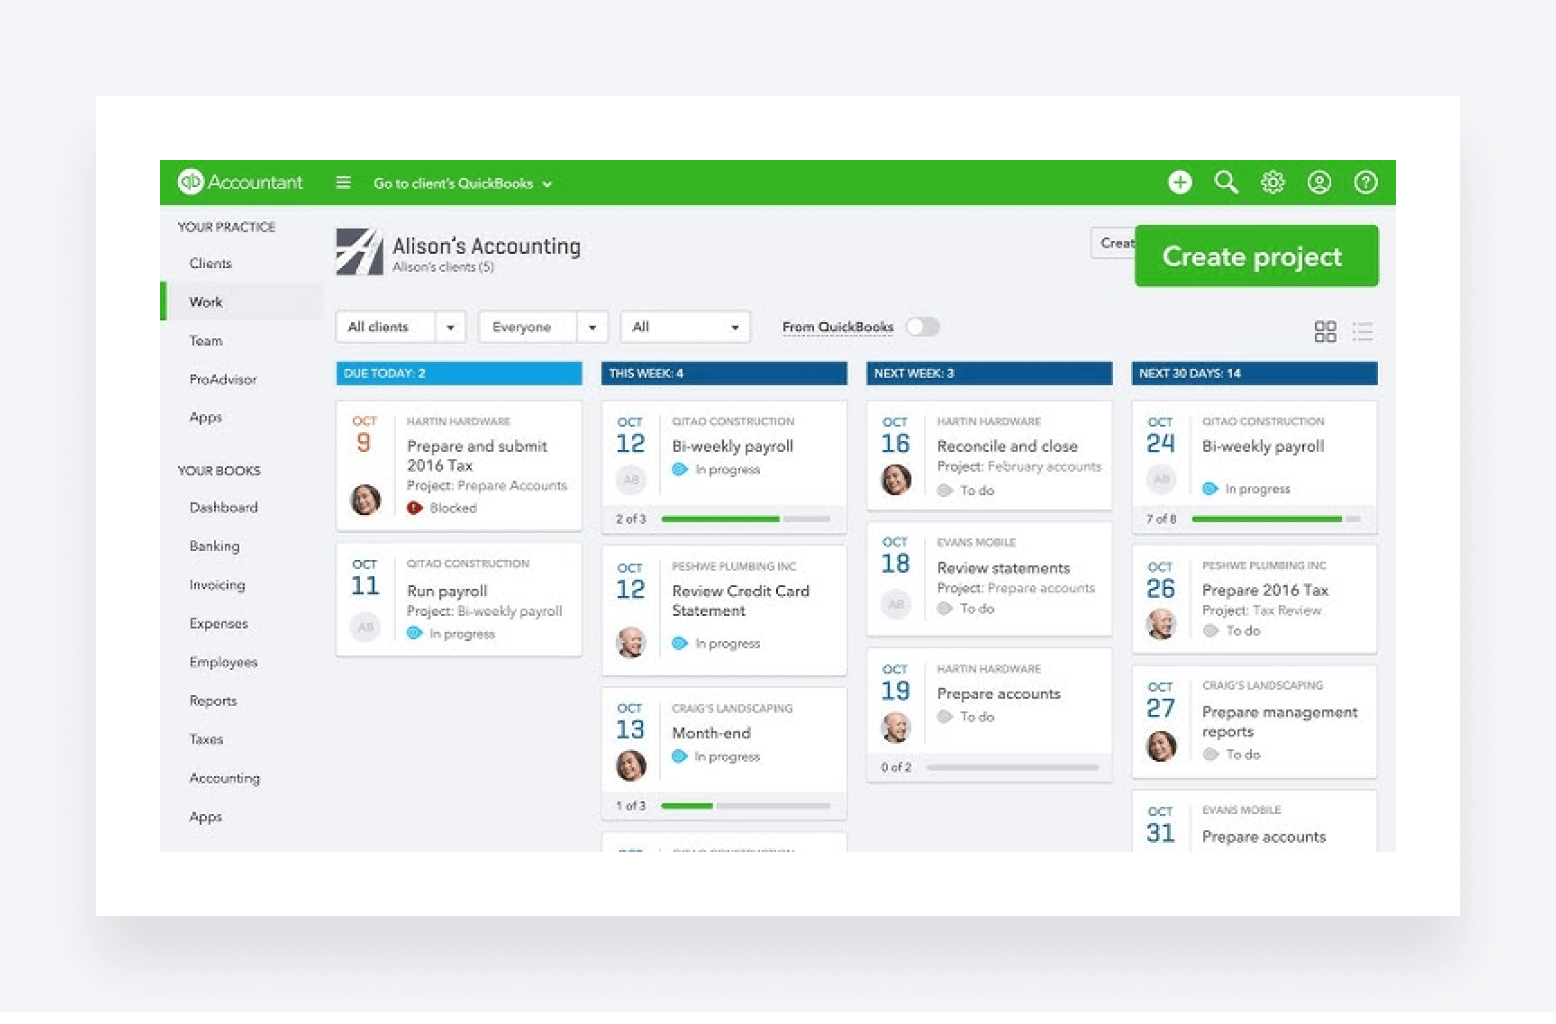Image resolution: width=1556 pixels, height=1024 pixels.
Task: Click THIS WEEK: 4 column header
Action: tap(724, 373)
